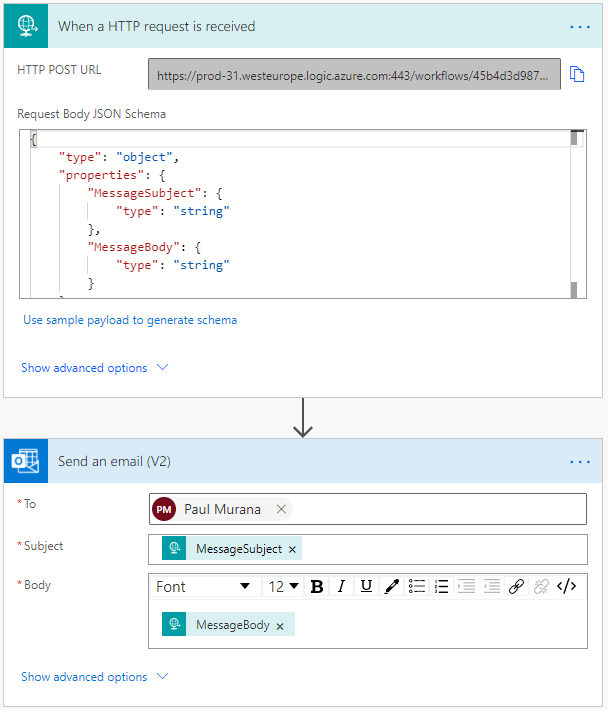Click the "MessageSubject" key in the JSON schema
The height and width of the screenshot is (710, 608).
click(x=144, y=193)
